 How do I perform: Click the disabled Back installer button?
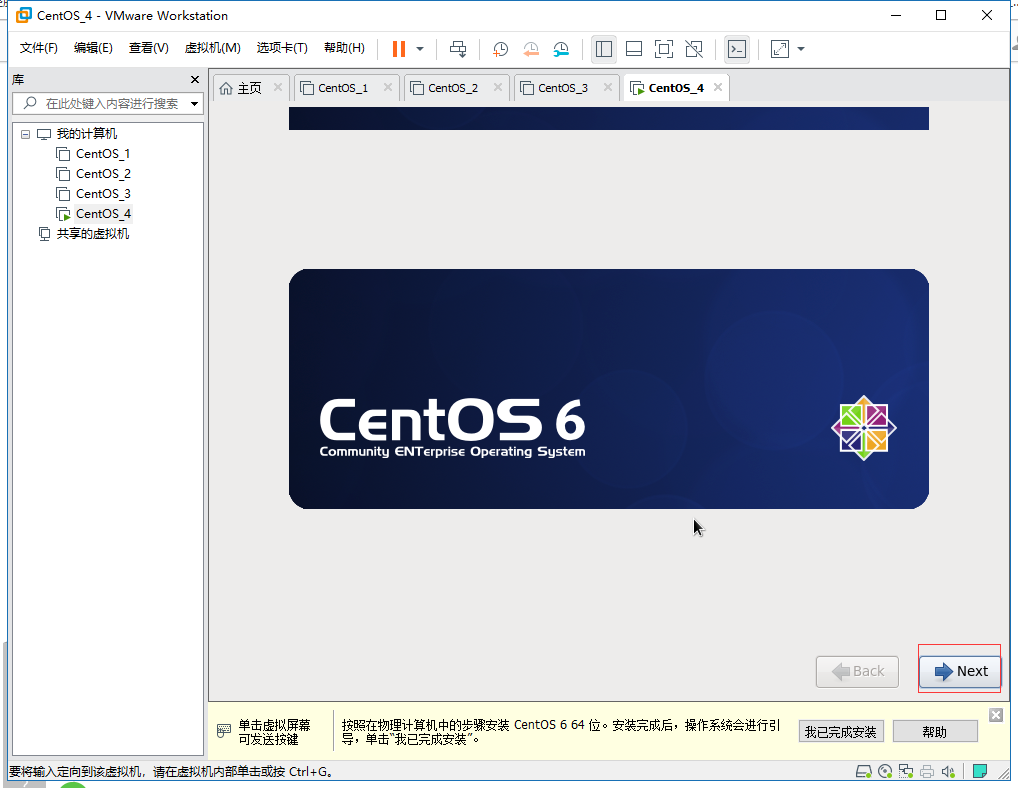[857, 671]
